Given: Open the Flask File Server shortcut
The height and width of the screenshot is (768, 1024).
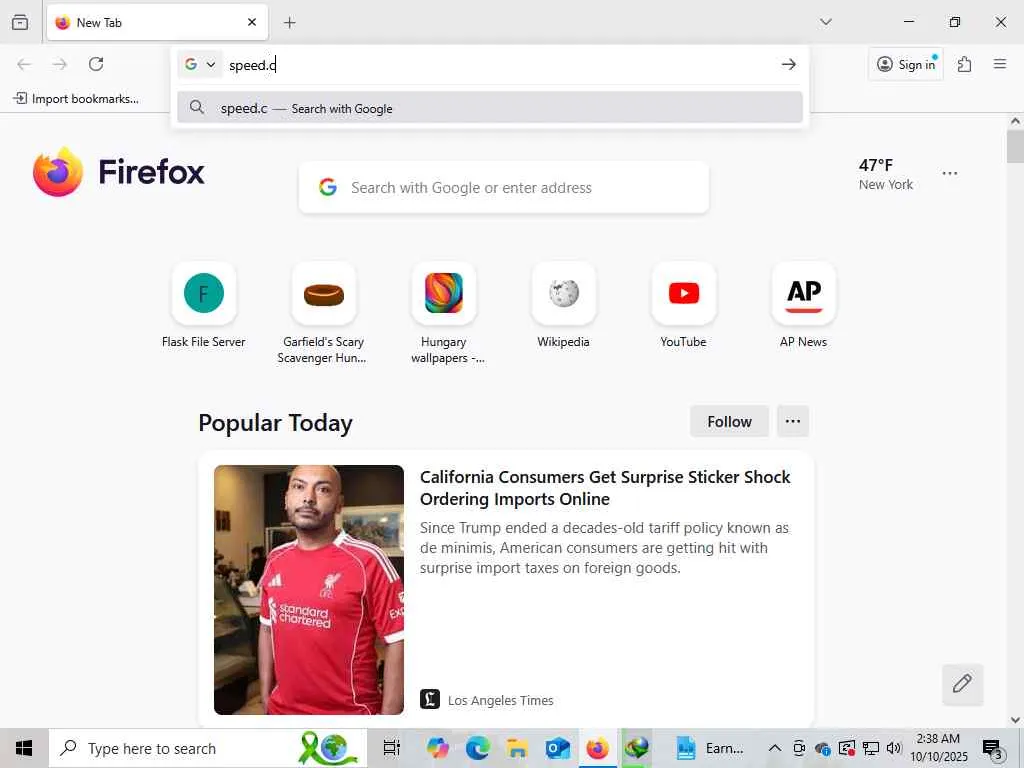Looking at the screenshot, I should 204,306.
